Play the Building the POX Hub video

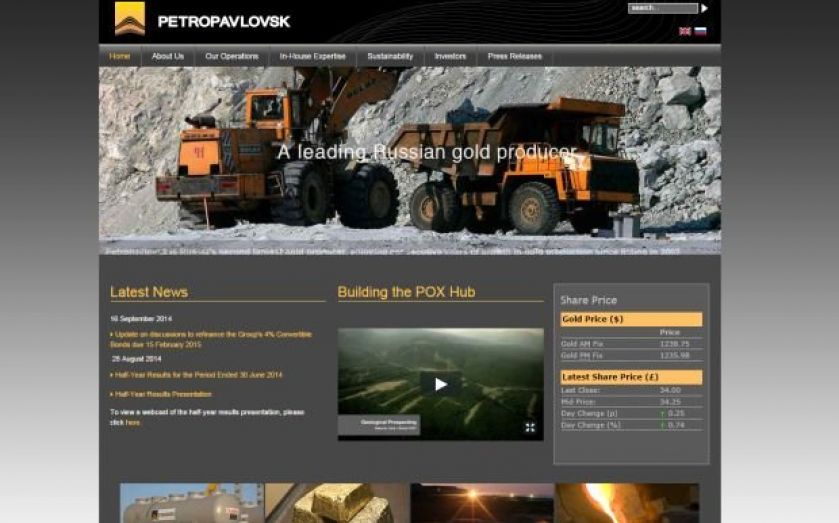pos(440,384)
